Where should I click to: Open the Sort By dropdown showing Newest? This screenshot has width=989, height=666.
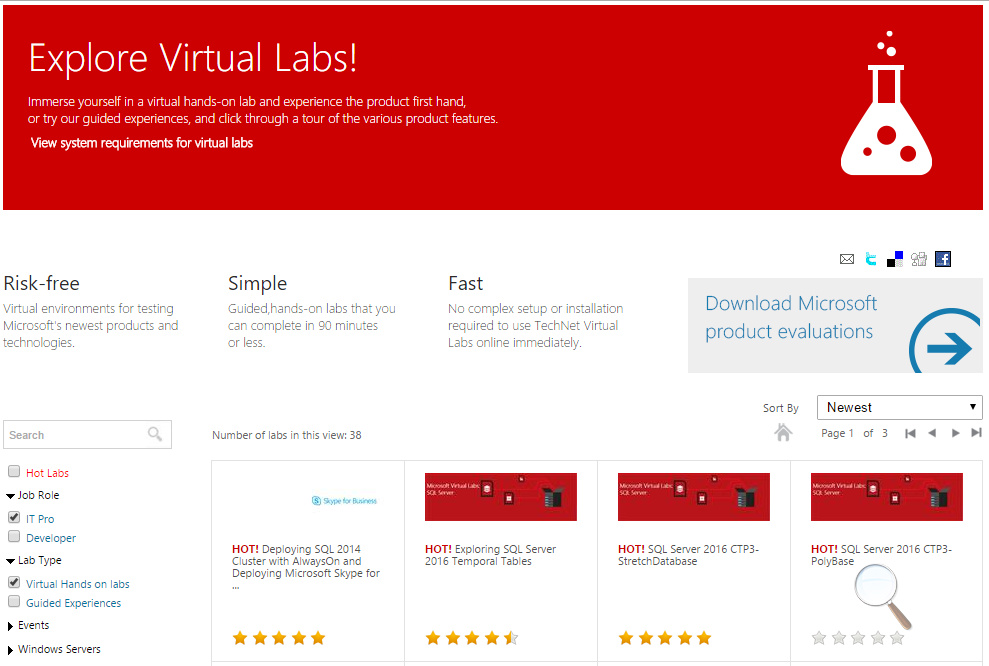click(x=899, y=407)
